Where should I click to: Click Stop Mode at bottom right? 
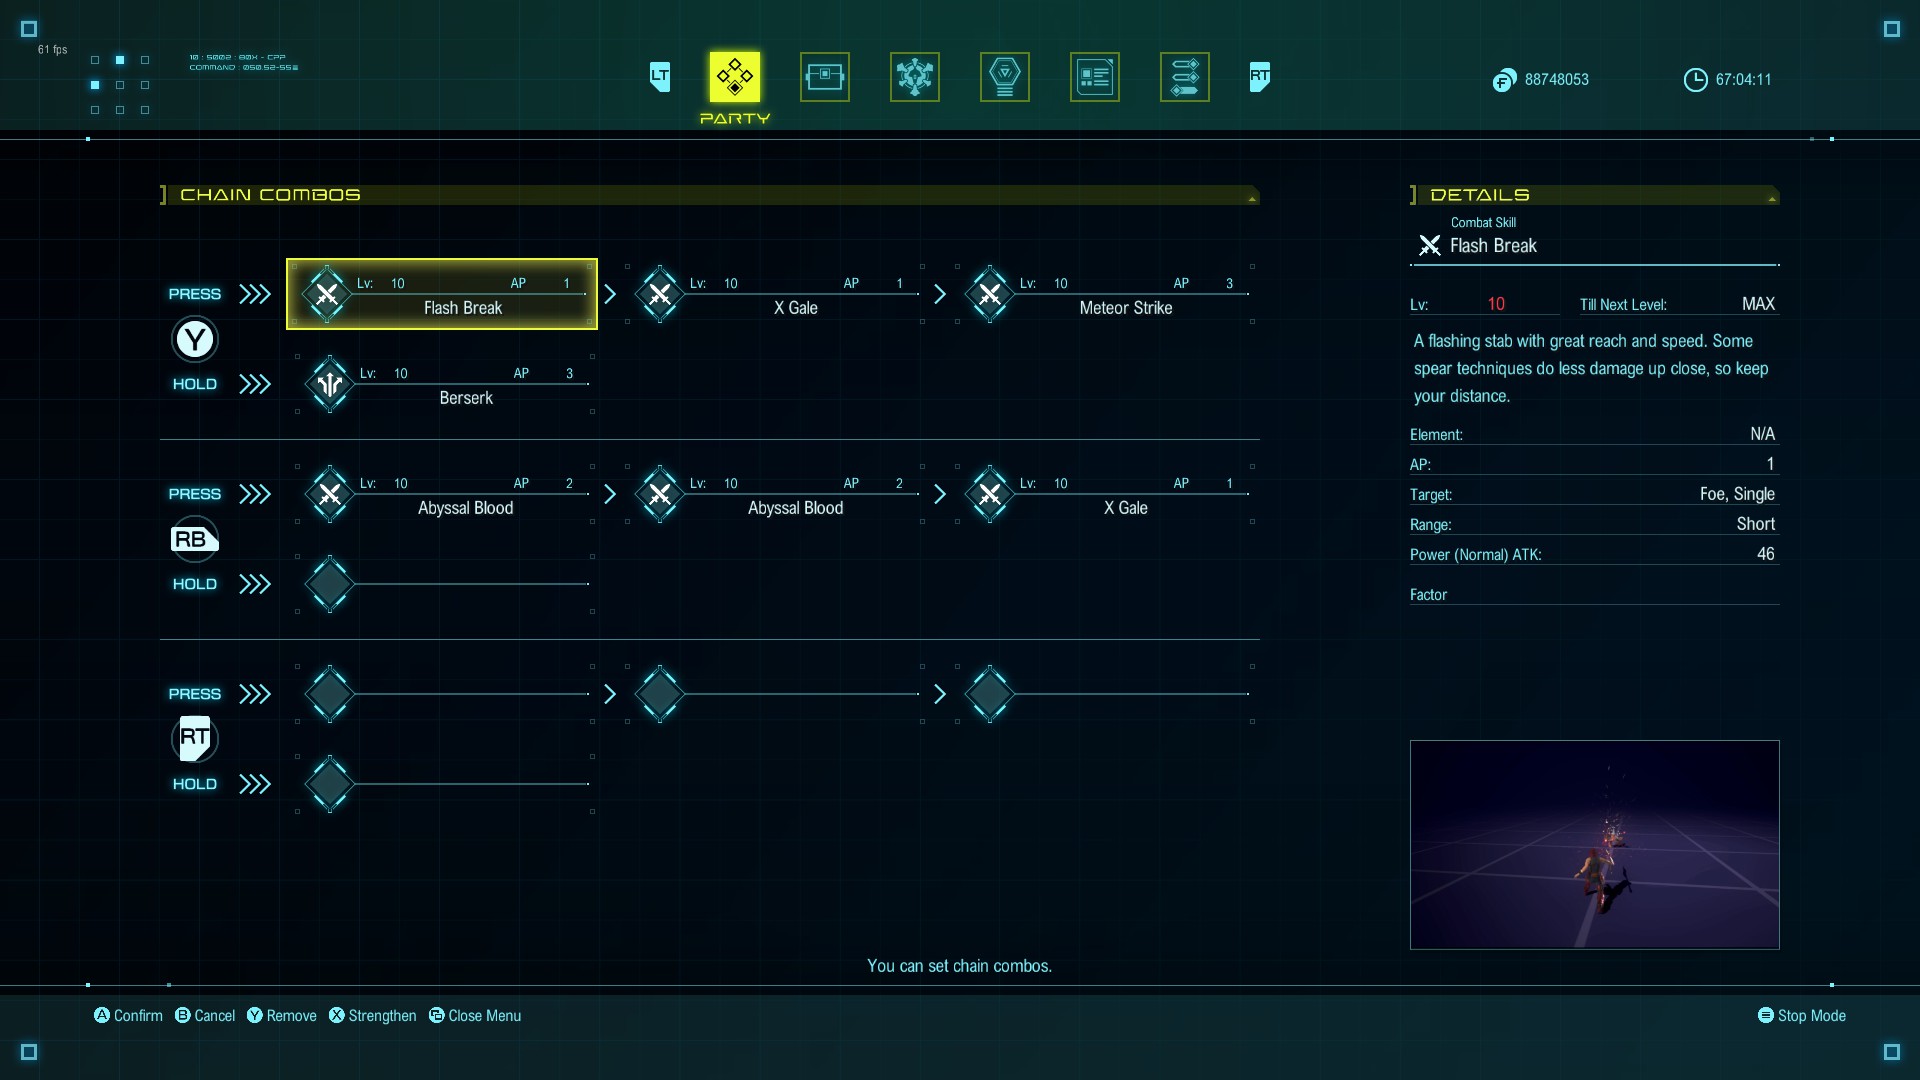point(1801,1016)
